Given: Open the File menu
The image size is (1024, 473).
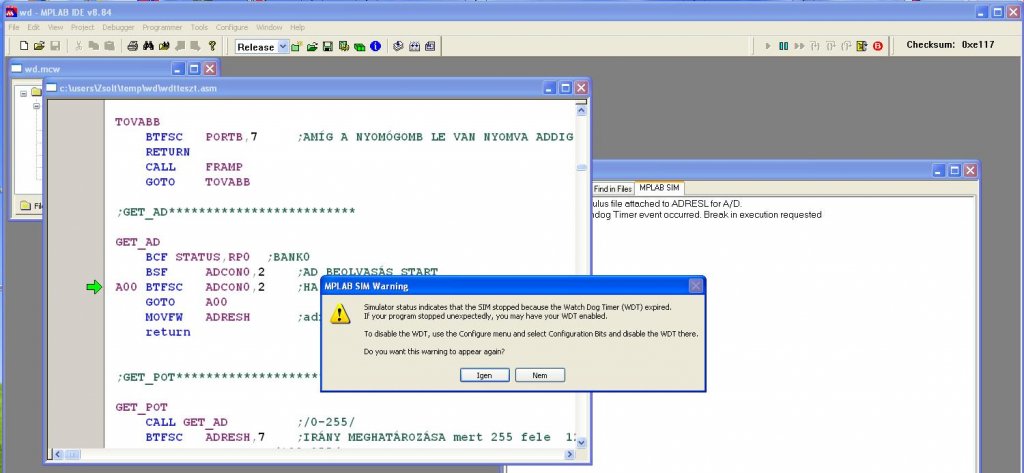Looking at the screenshot, I should (14, 27).
